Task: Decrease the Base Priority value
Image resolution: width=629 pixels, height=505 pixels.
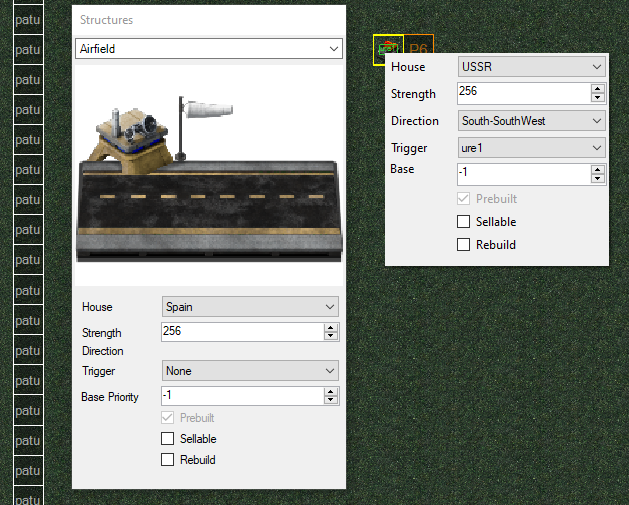Action: click(x=331, y=400)
